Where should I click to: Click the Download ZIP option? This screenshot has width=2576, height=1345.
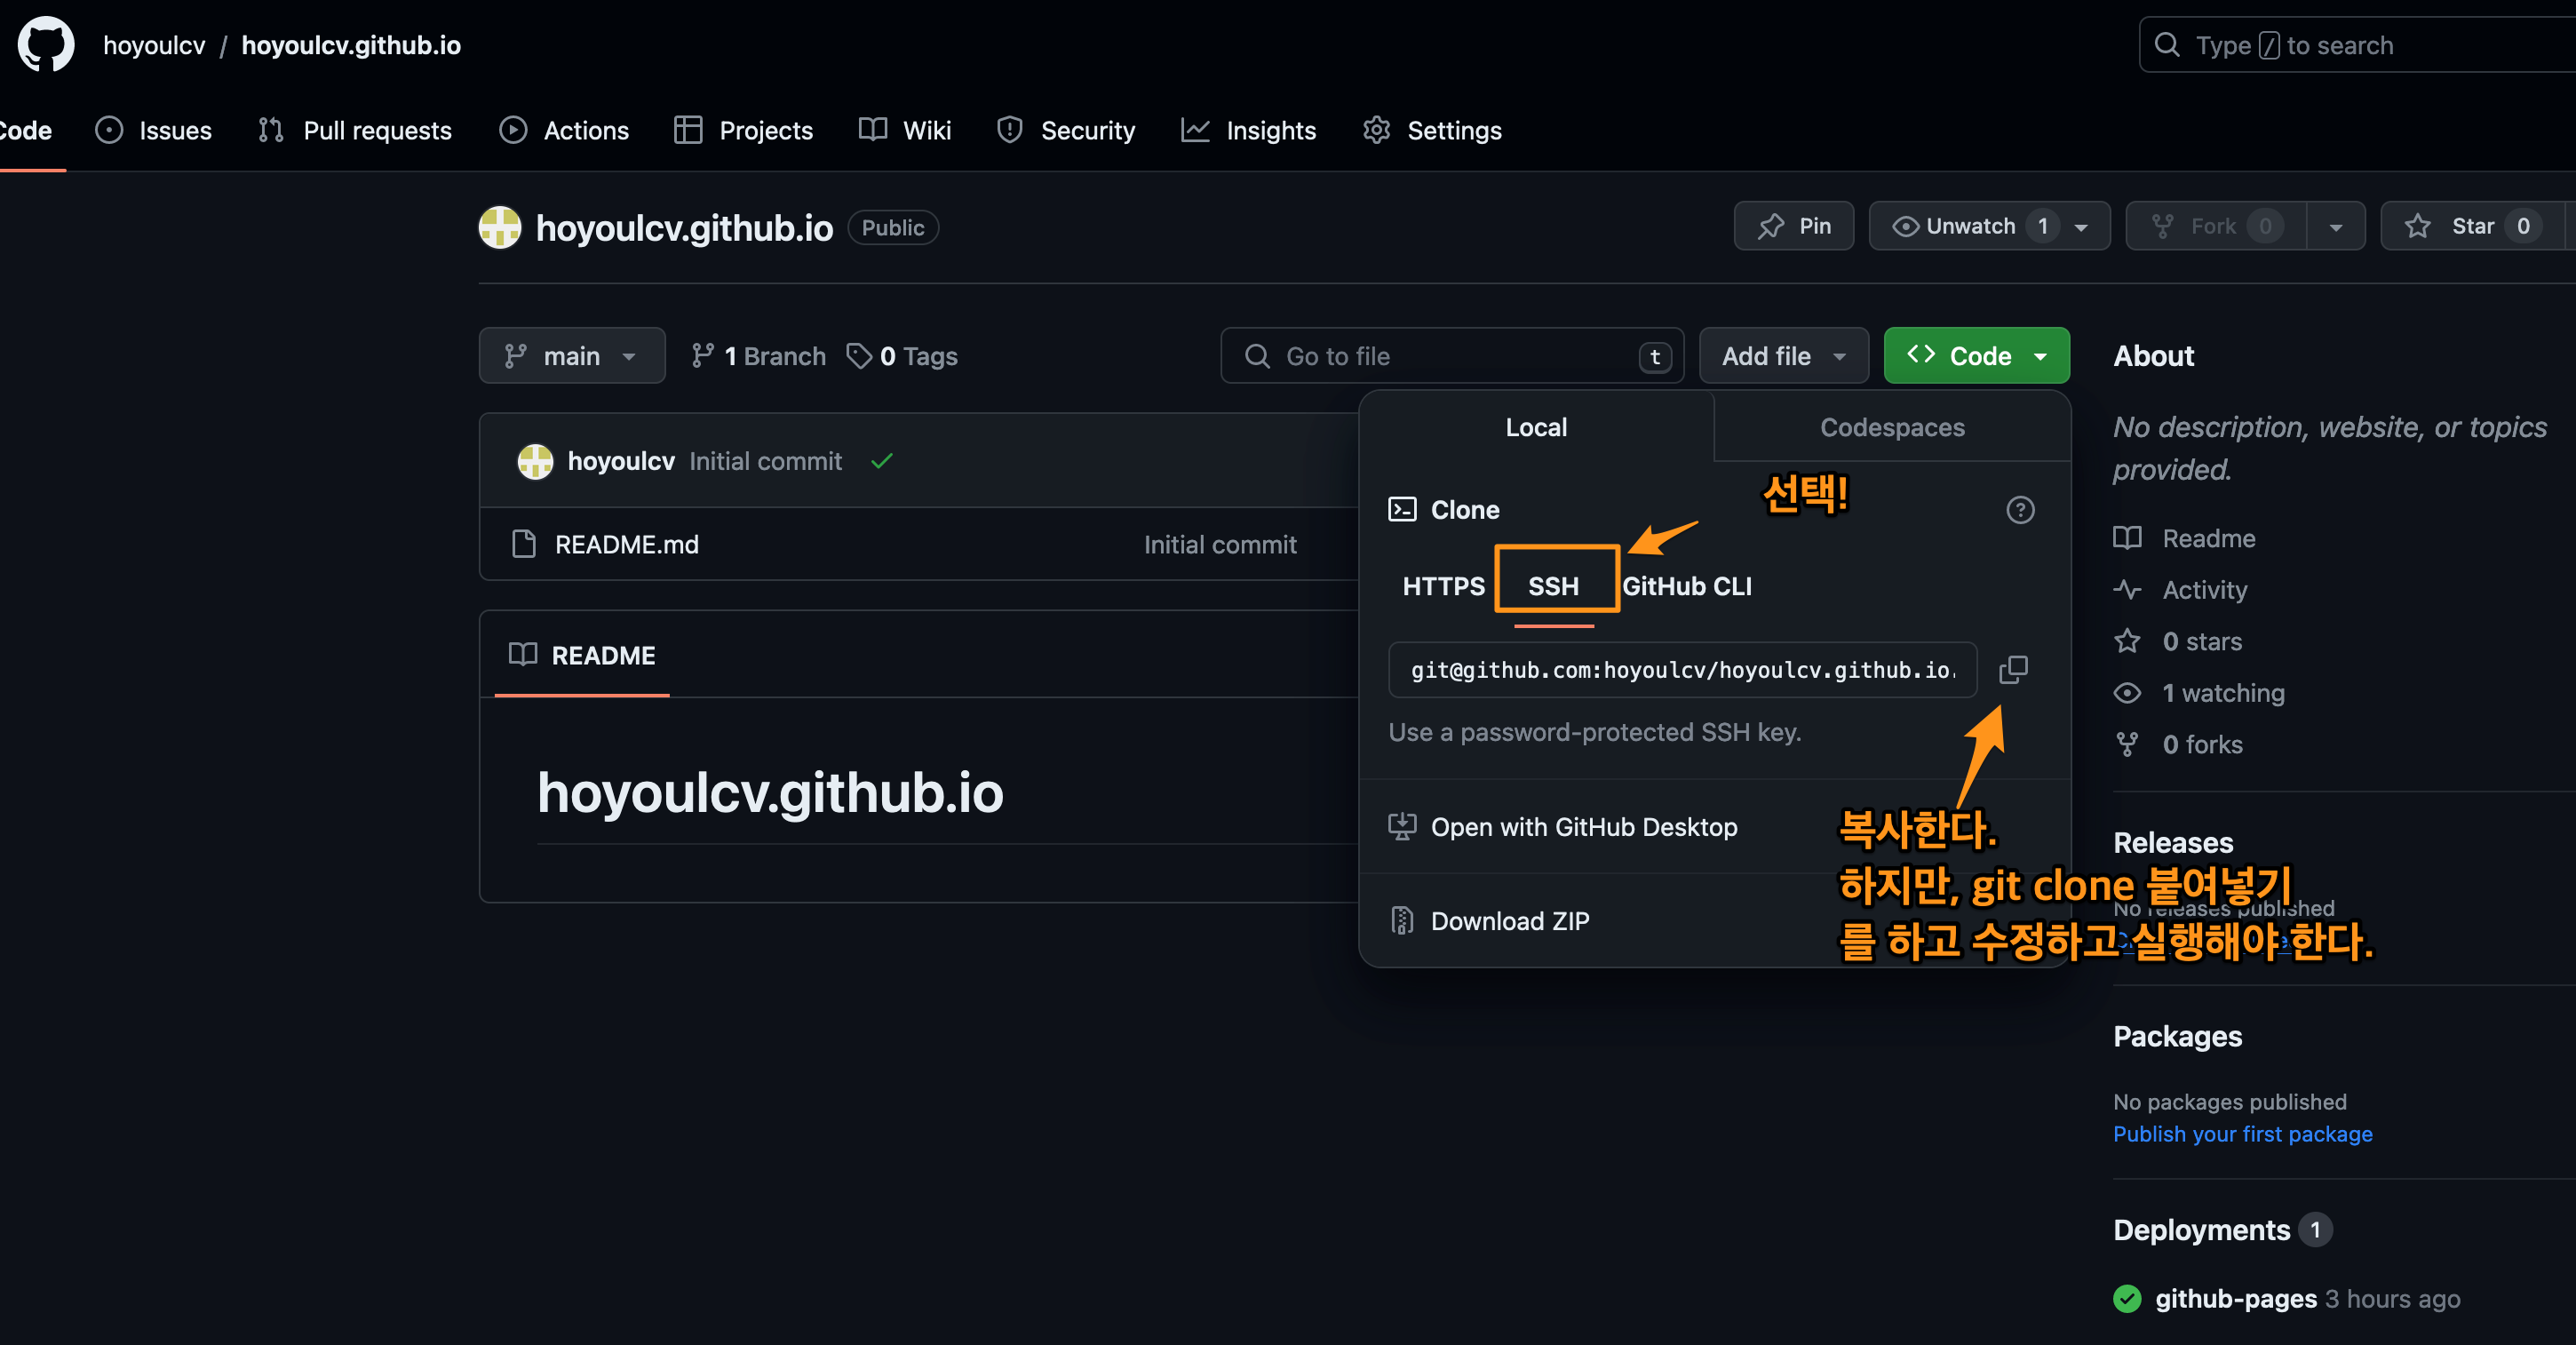click(x=1509, y=920)
